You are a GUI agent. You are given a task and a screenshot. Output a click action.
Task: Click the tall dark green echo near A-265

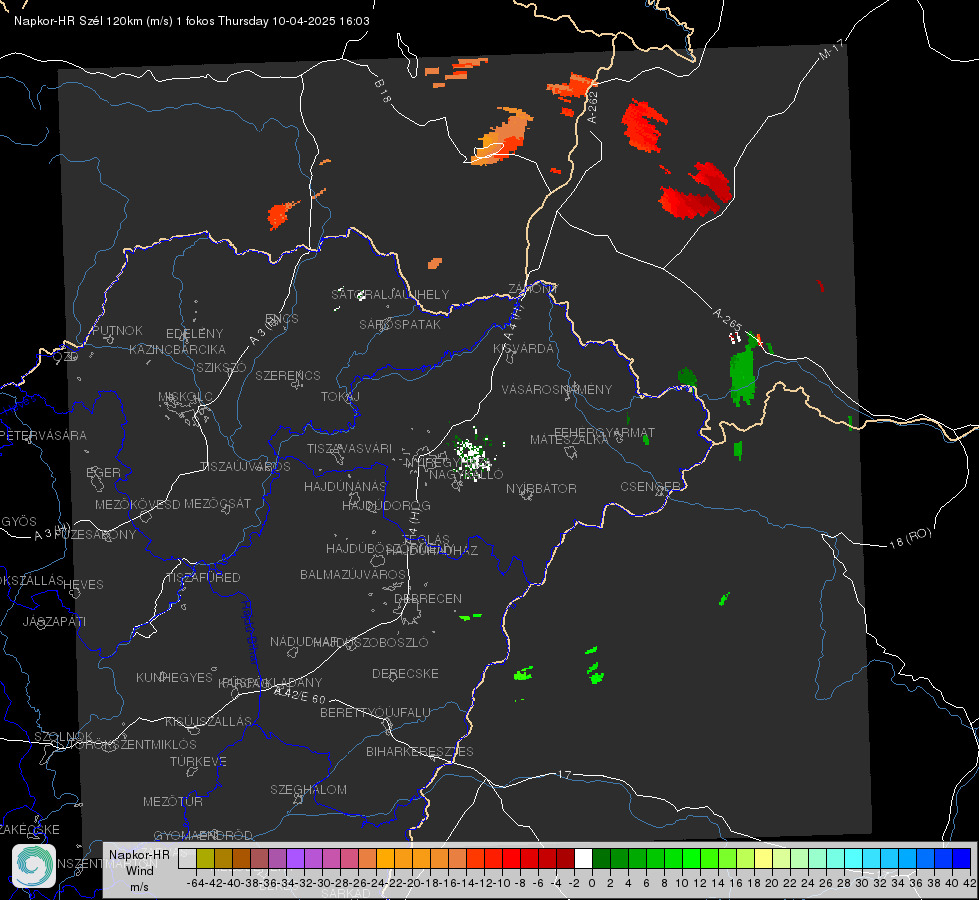[742, 376]
